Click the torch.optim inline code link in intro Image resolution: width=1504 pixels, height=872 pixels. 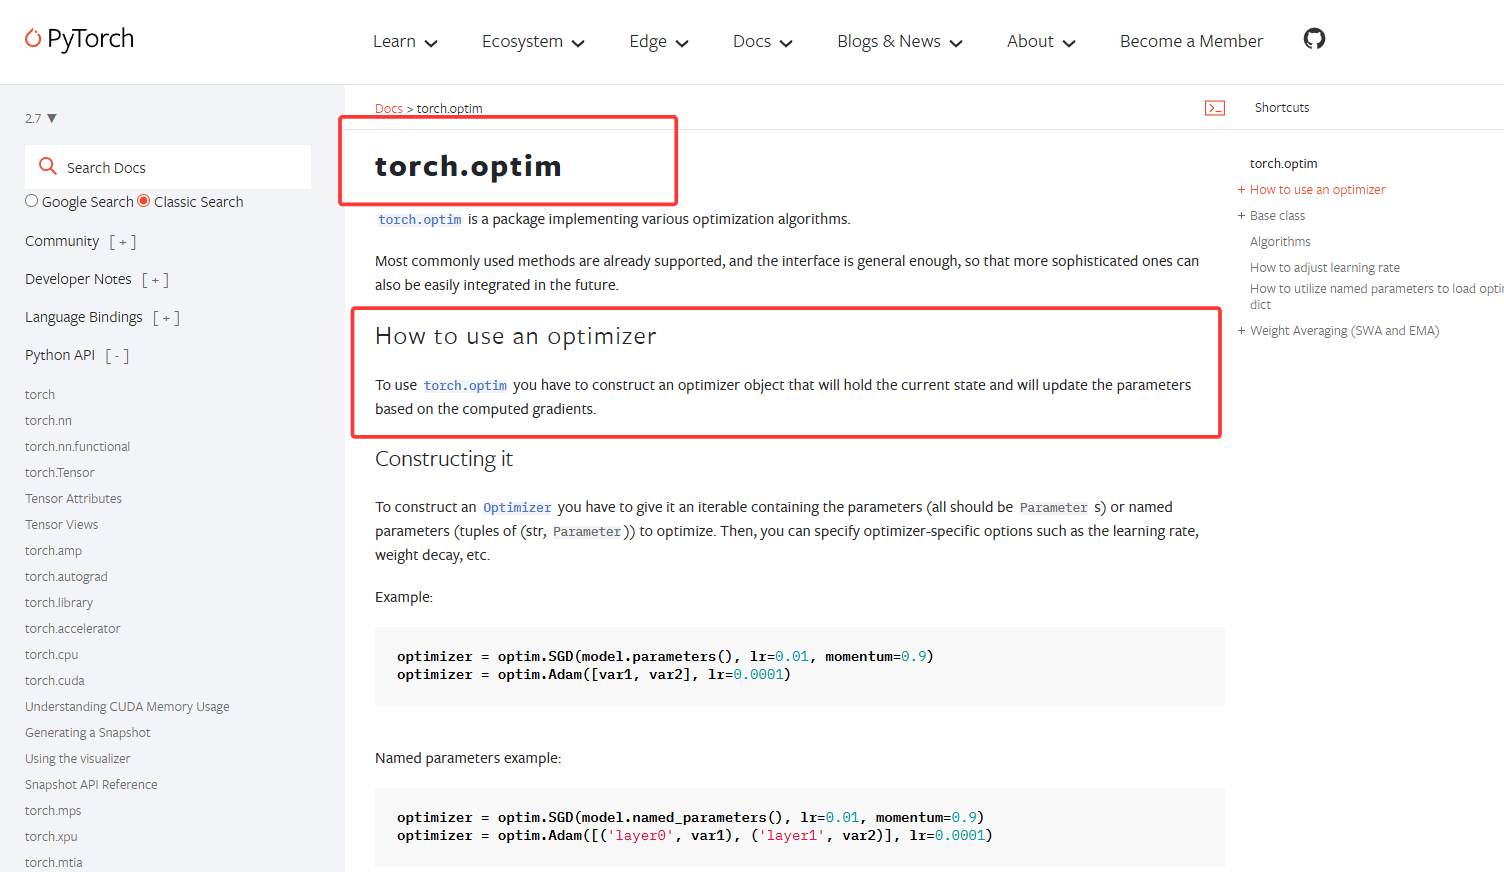tap(420, 220)
